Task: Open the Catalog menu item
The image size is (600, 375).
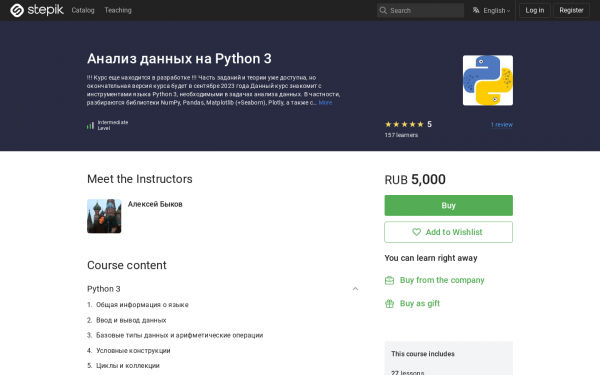Action: click(83, 10)
